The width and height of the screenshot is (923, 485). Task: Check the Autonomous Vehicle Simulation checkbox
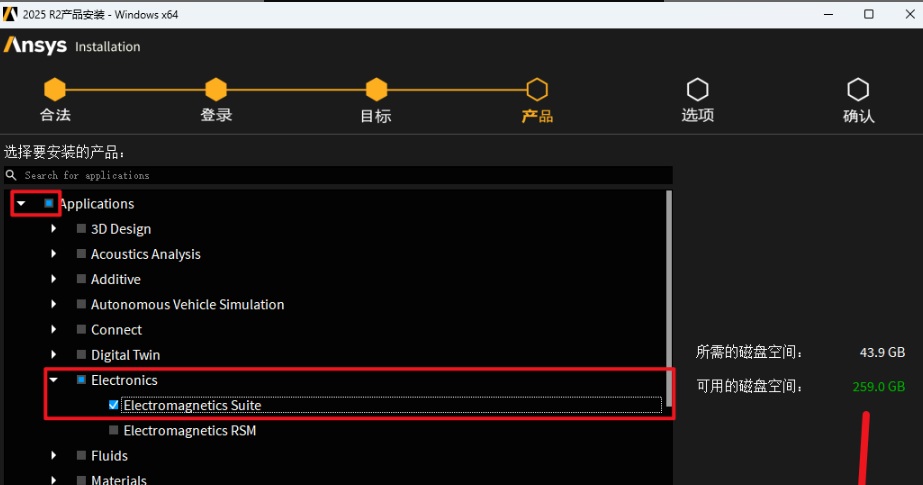82,305
